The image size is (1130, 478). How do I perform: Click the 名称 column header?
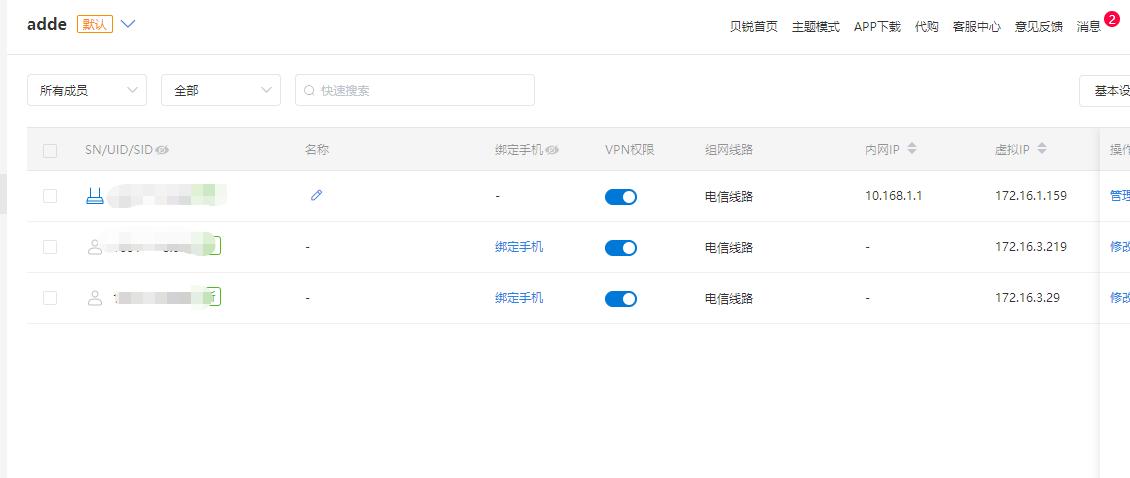(317, 150)
